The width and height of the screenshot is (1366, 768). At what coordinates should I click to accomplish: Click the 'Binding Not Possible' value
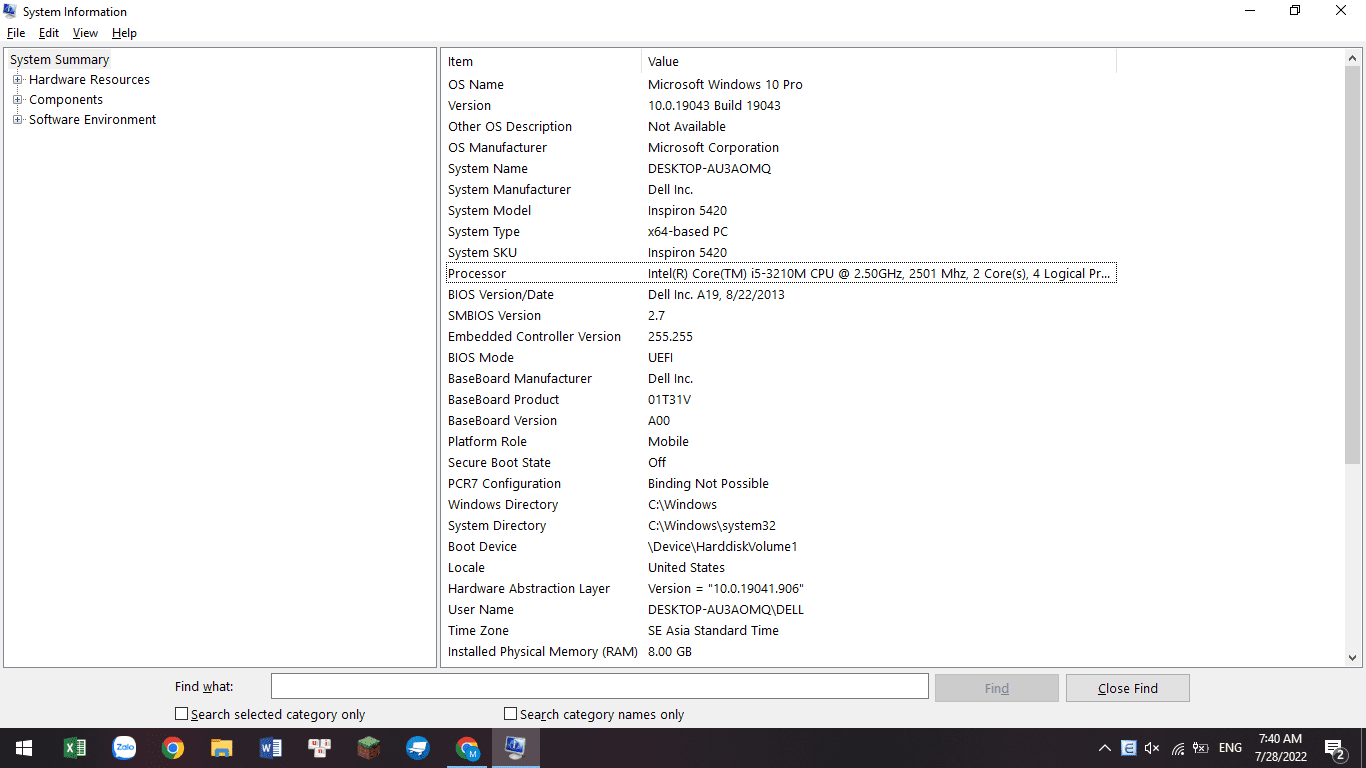pos(708,484)
